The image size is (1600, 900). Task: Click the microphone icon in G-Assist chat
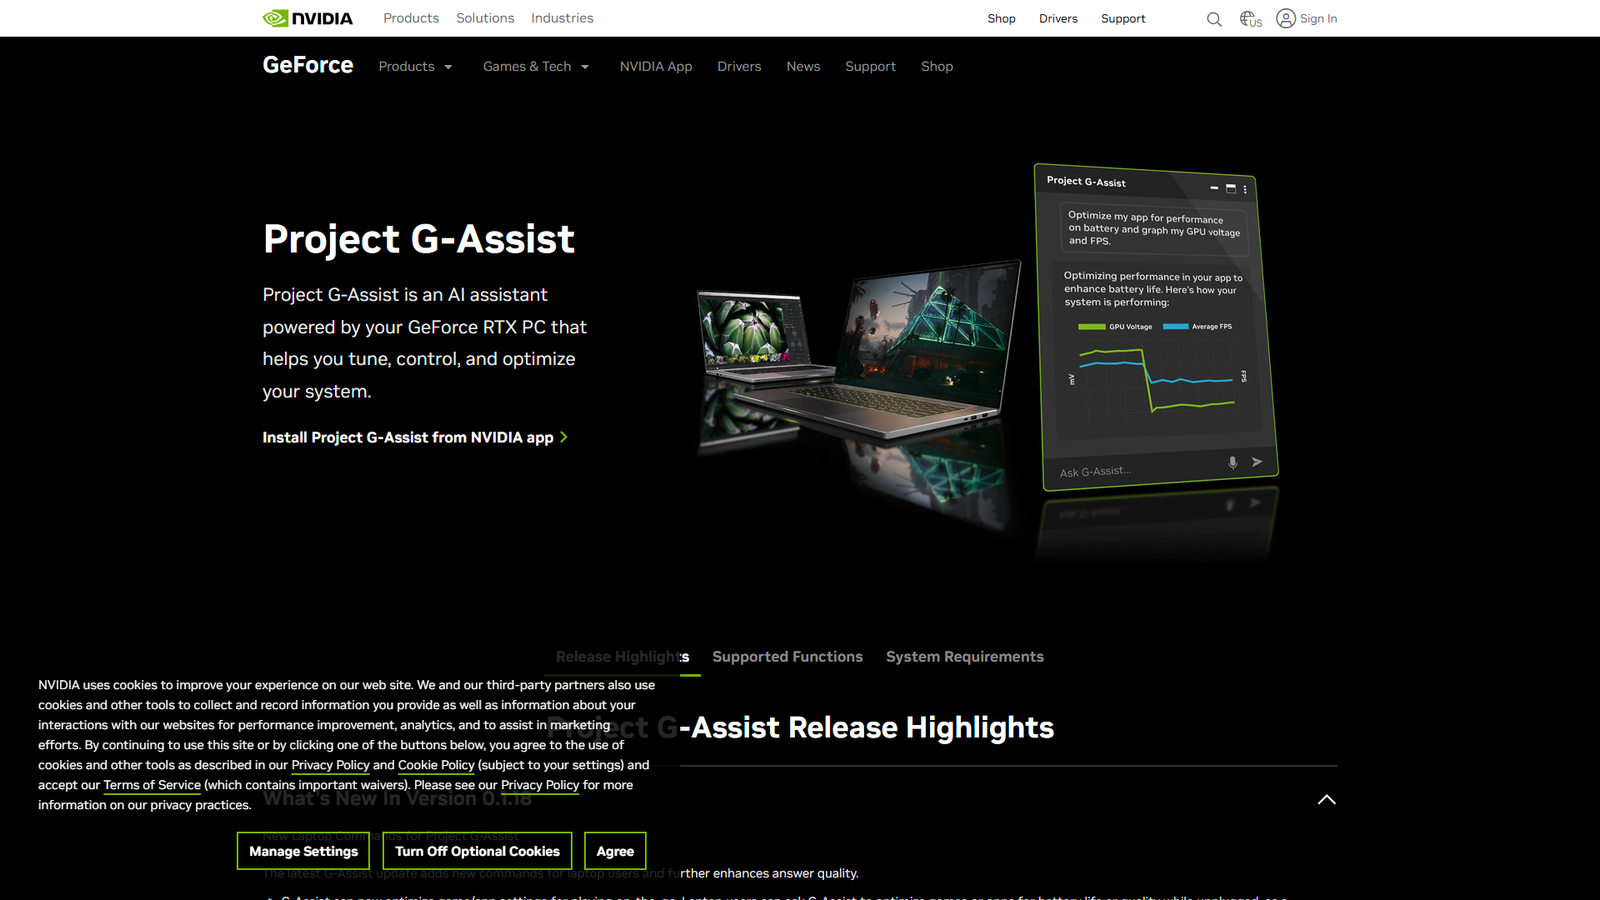1231,463
